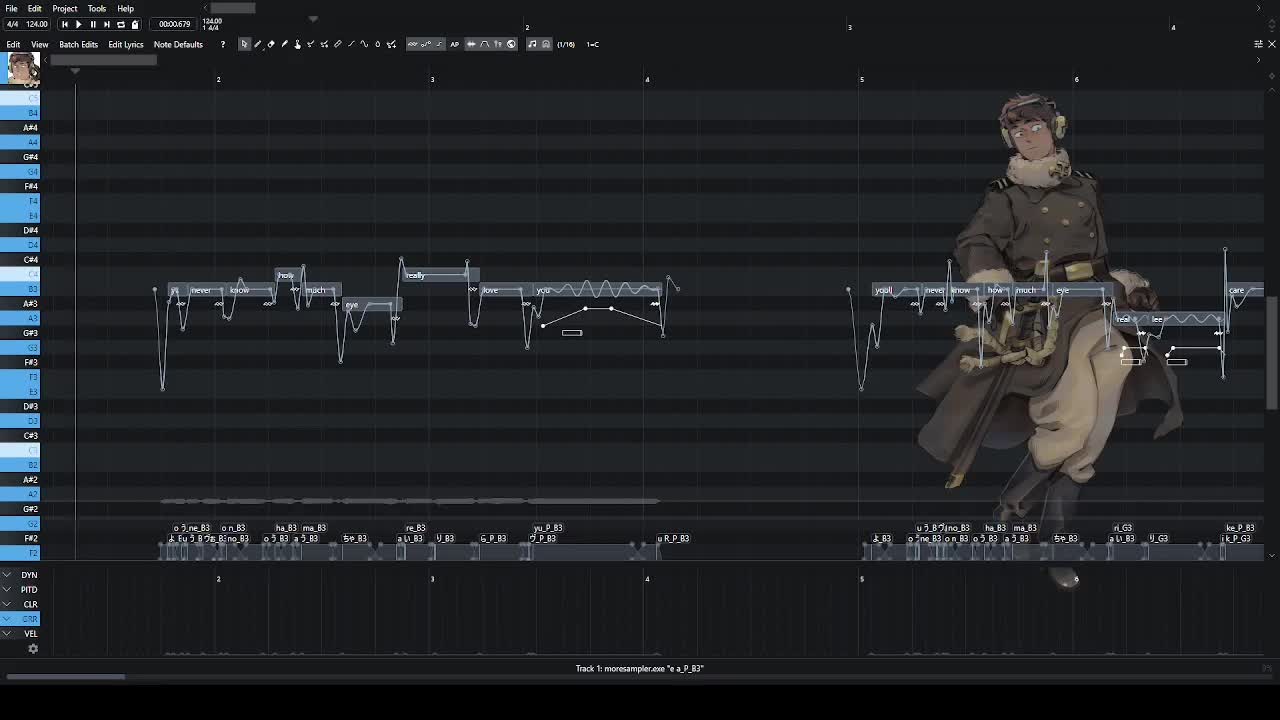Toggle the globe icon button
The width and height of the screenshot is (1280, 720).
pyautogui.click(x=511, y=44)
